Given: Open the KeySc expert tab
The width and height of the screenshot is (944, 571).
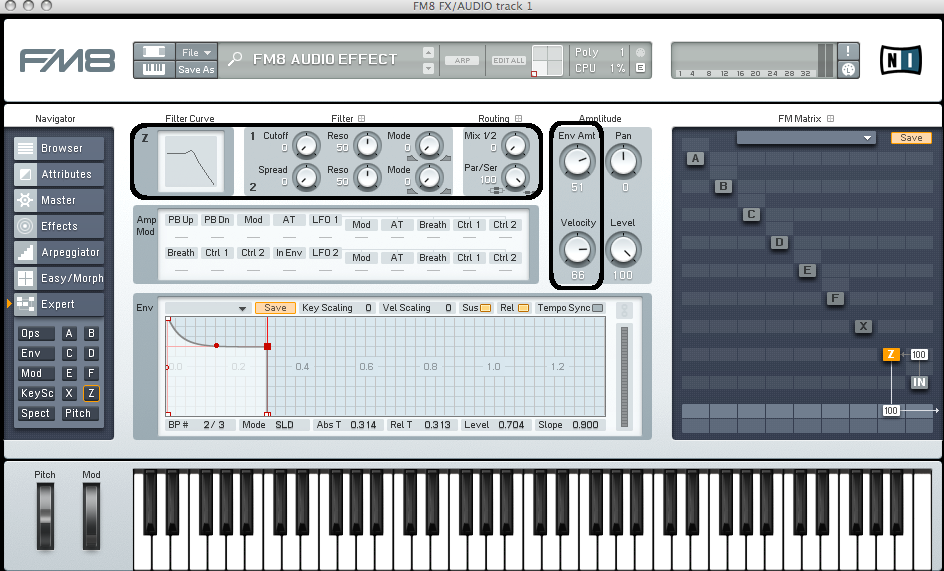Looking at the screenshot, I should 36,393.
